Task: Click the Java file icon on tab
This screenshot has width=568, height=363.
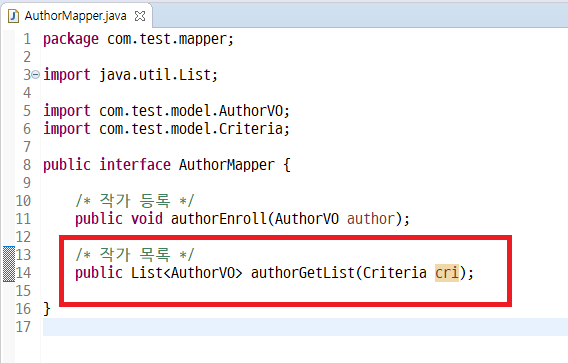Action: (x=13, y=16)
